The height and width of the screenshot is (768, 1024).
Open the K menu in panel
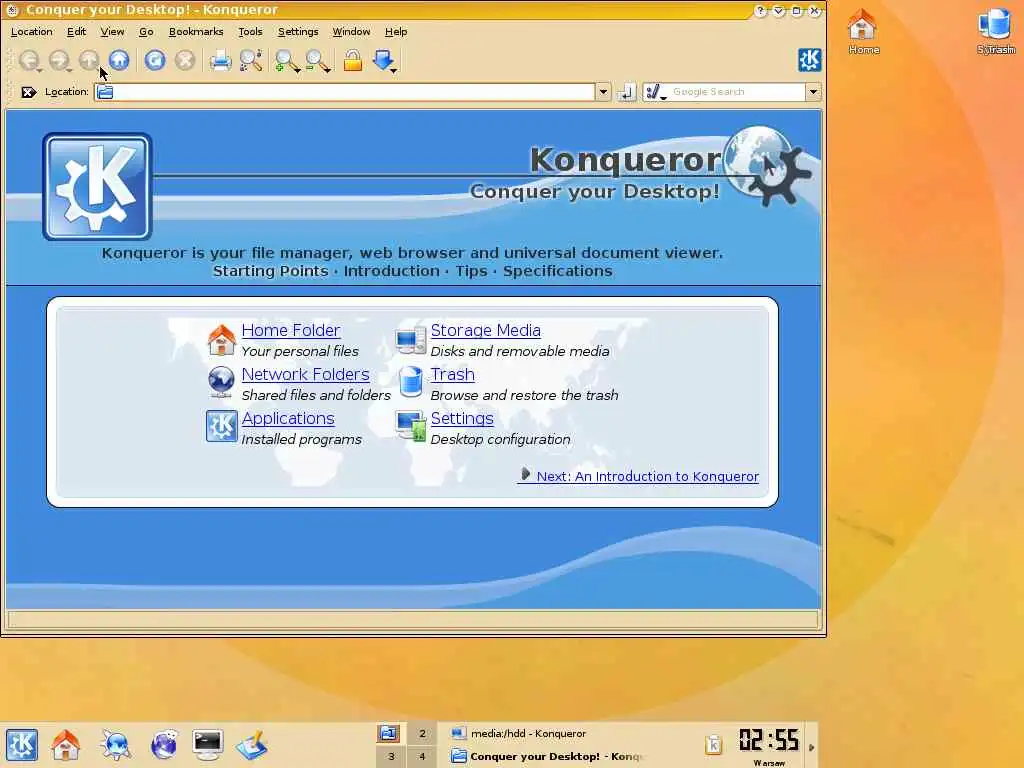(22, 744)
